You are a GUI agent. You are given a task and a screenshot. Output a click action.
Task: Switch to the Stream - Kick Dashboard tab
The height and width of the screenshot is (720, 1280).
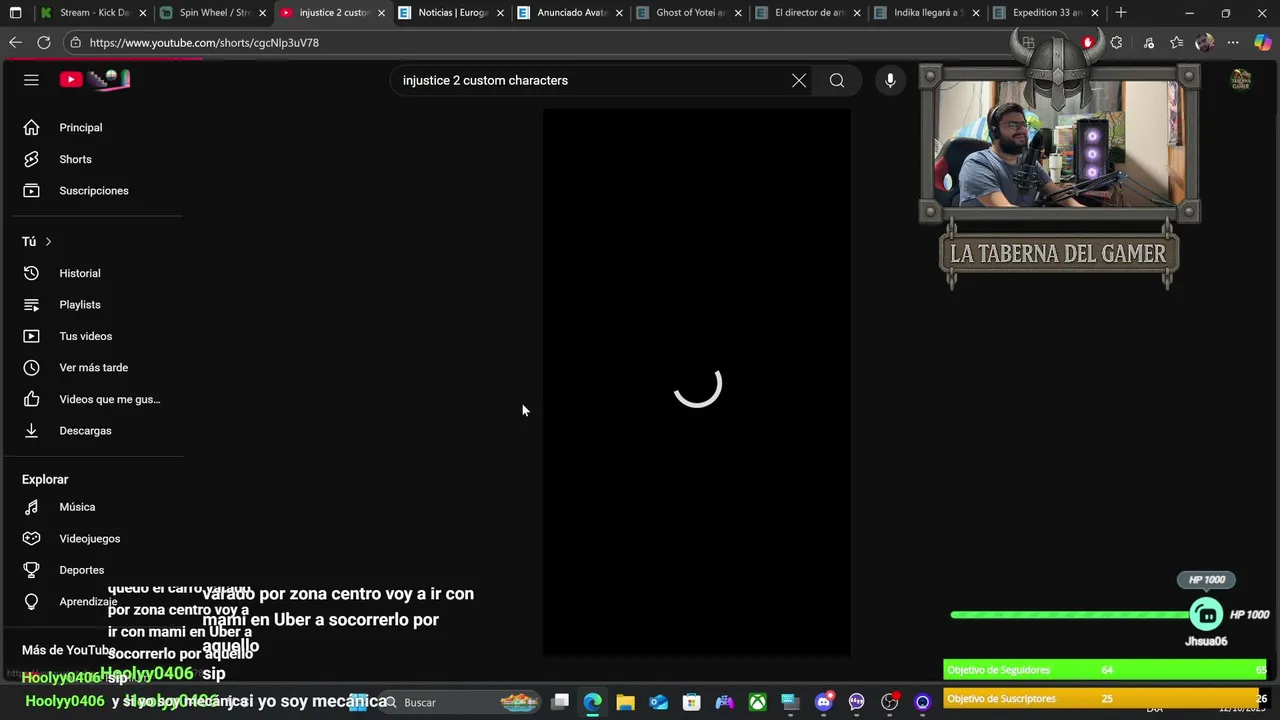(x=94, y=13)
